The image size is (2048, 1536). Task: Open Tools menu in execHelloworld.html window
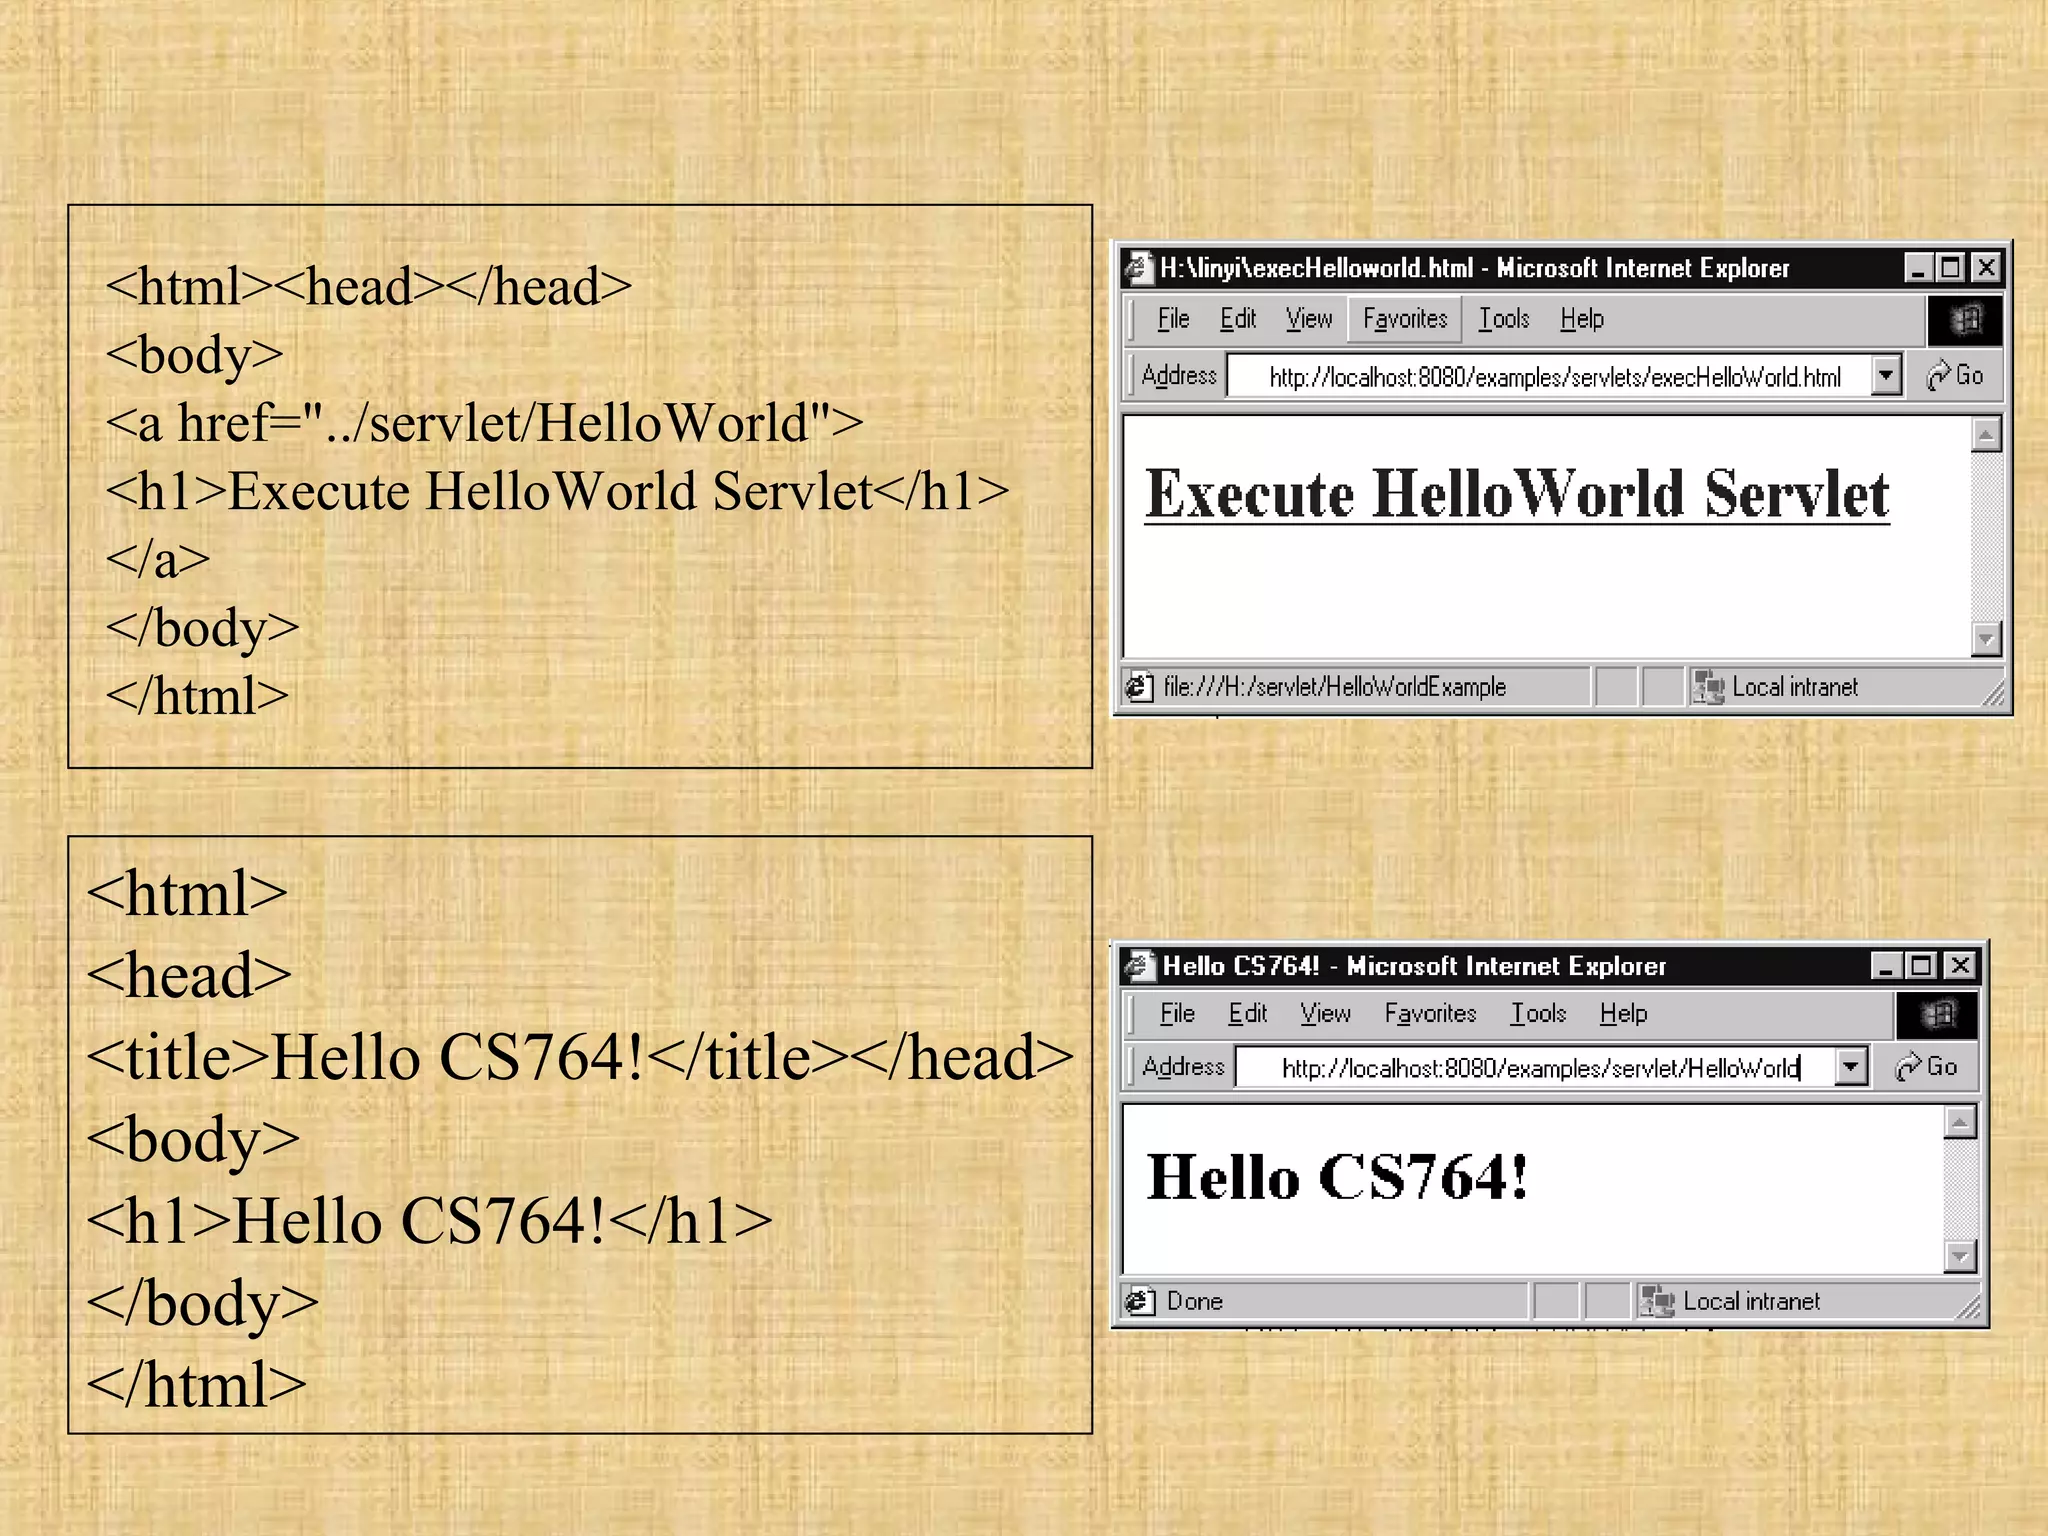coord(1504,319)
